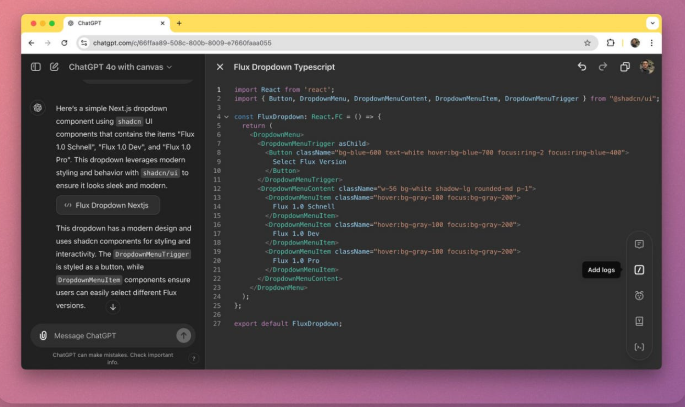Click the Add logs shortcut icon
Screen dimensions: 685x407
[x=639, y=270]
